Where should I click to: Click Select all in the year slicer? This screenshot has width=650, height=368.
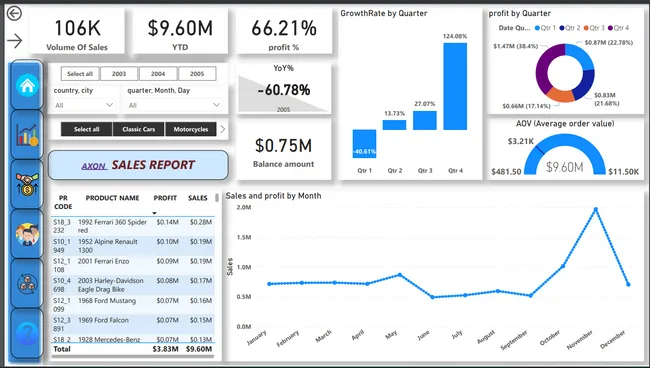click(x=80, y=74)
